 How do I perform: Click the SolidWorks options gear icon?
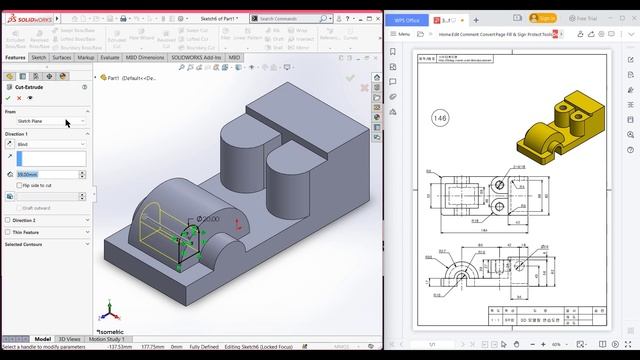click(x=180, y=18)
